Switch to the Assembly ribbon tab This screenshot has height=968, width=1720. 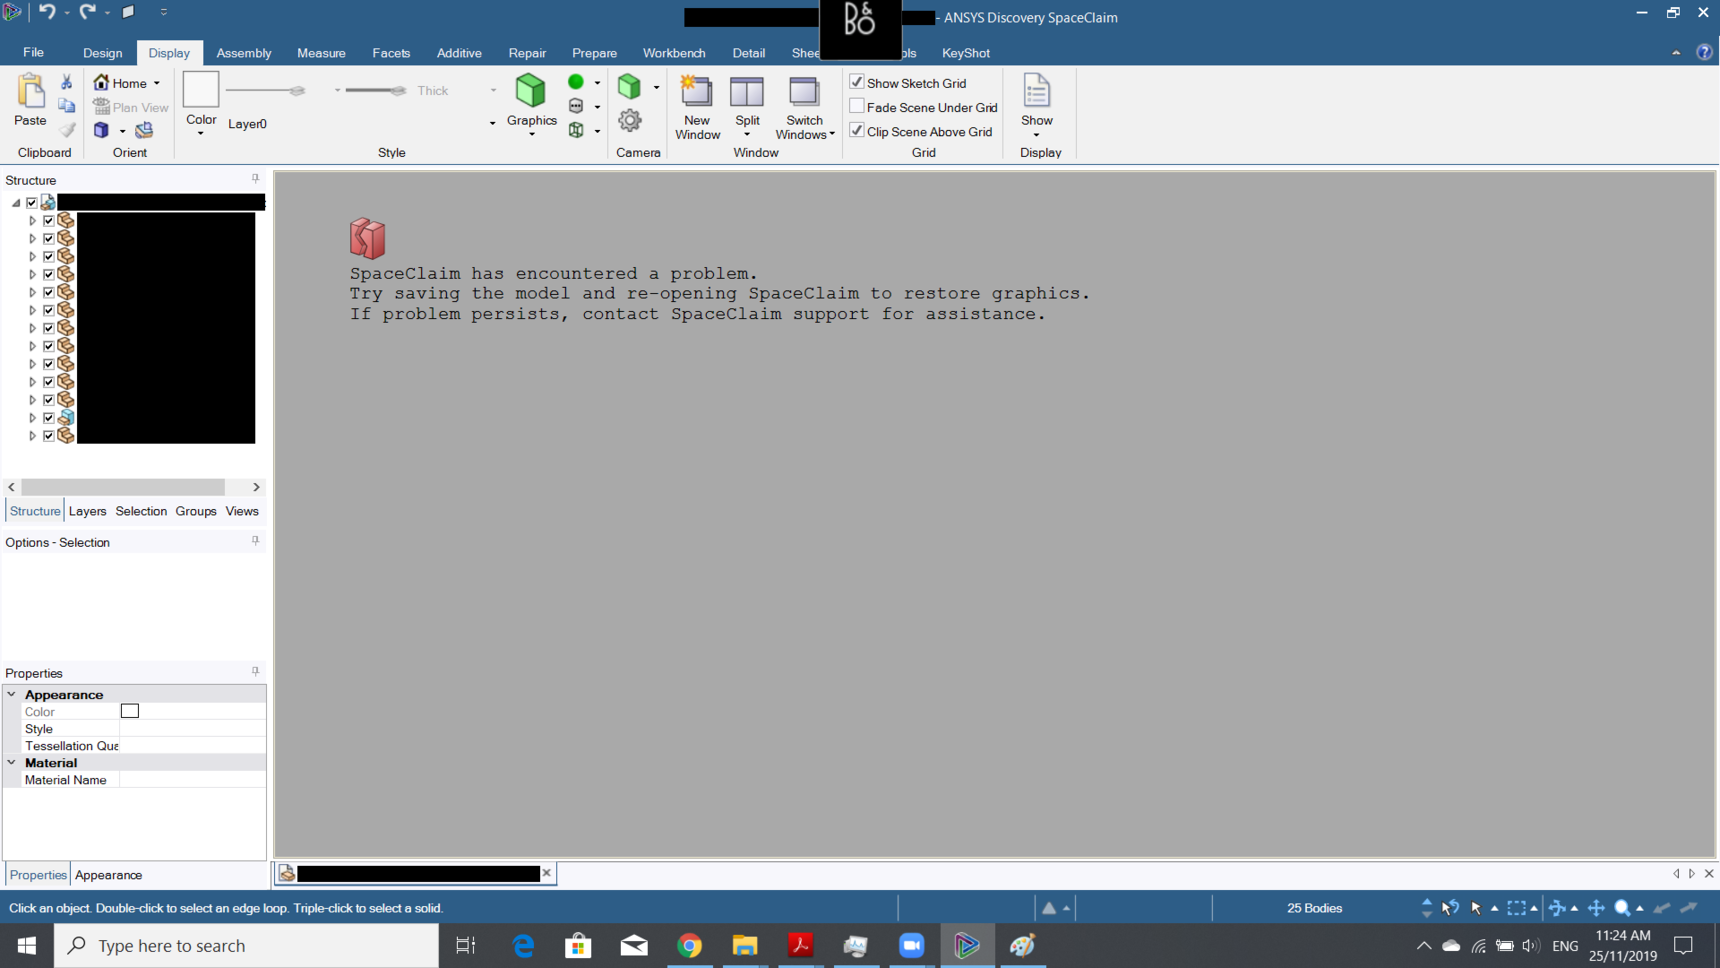click(244, 53)
